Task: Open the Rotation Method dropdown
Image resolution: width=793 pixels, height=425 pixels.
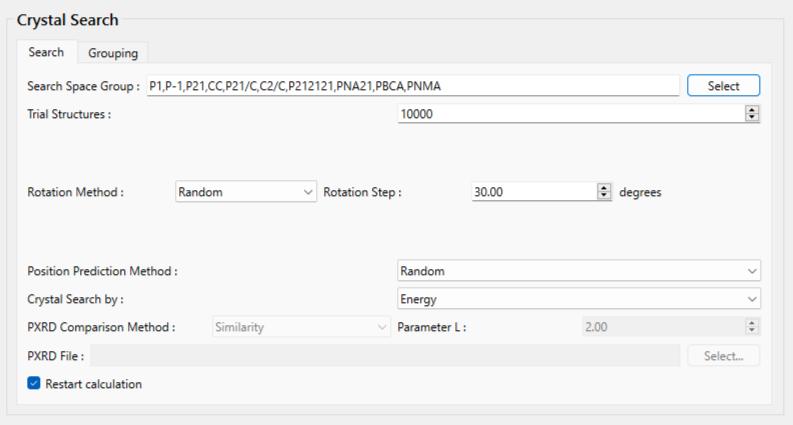Action: (246, 191)
